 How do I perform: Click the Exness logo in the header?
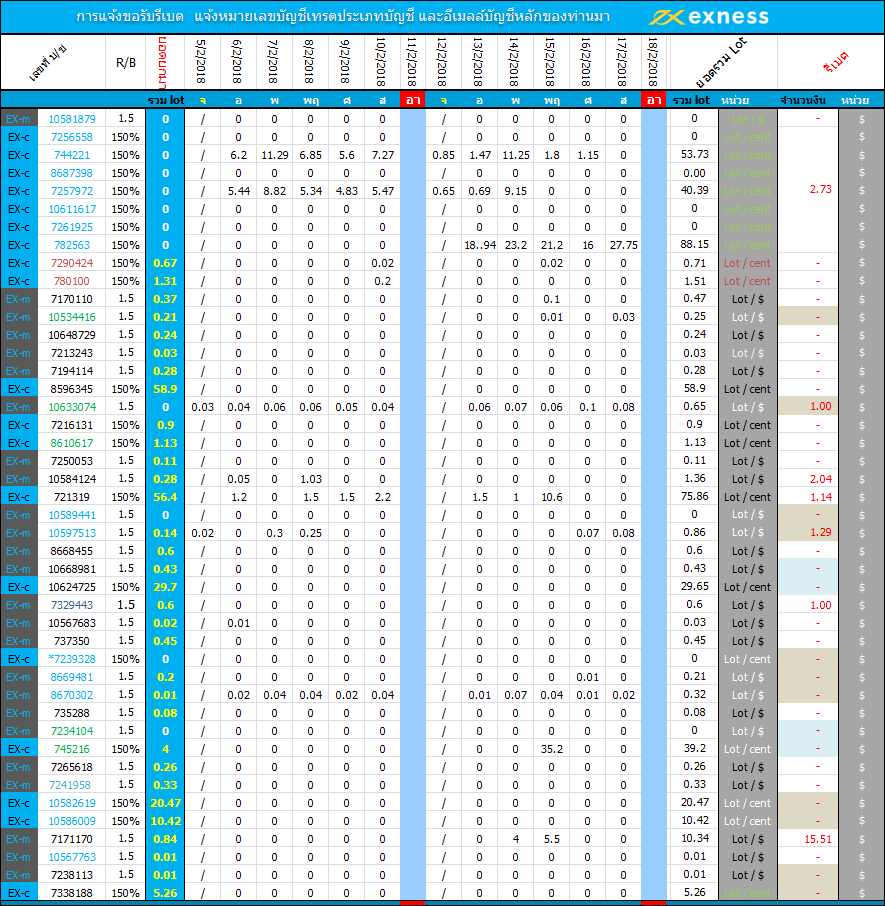(x=709, y=17)
